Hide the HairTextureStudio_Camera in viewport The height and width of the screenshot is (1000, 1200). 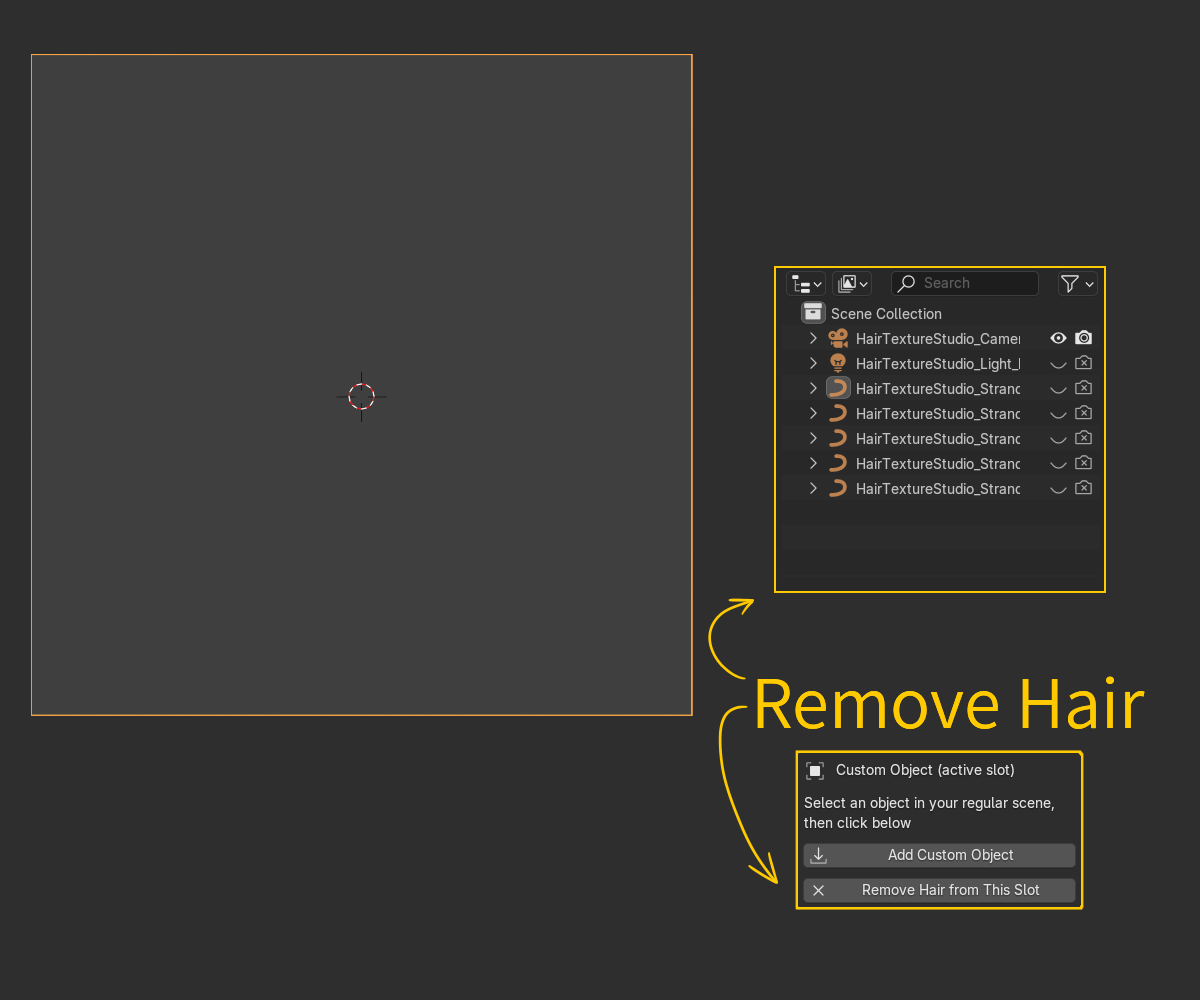pyautogui.click(x=1058, y=339)
